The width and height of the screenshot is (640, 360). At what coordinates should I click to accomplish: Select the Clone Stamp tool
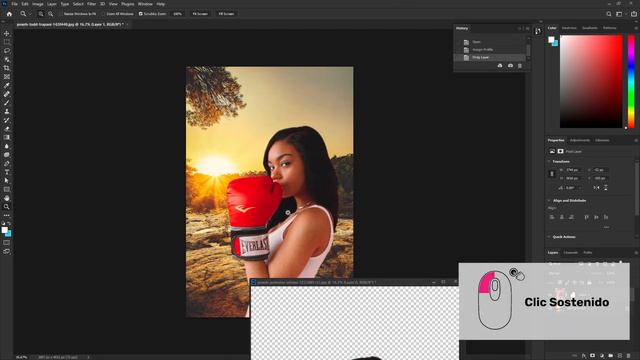(x=7, y=111)
